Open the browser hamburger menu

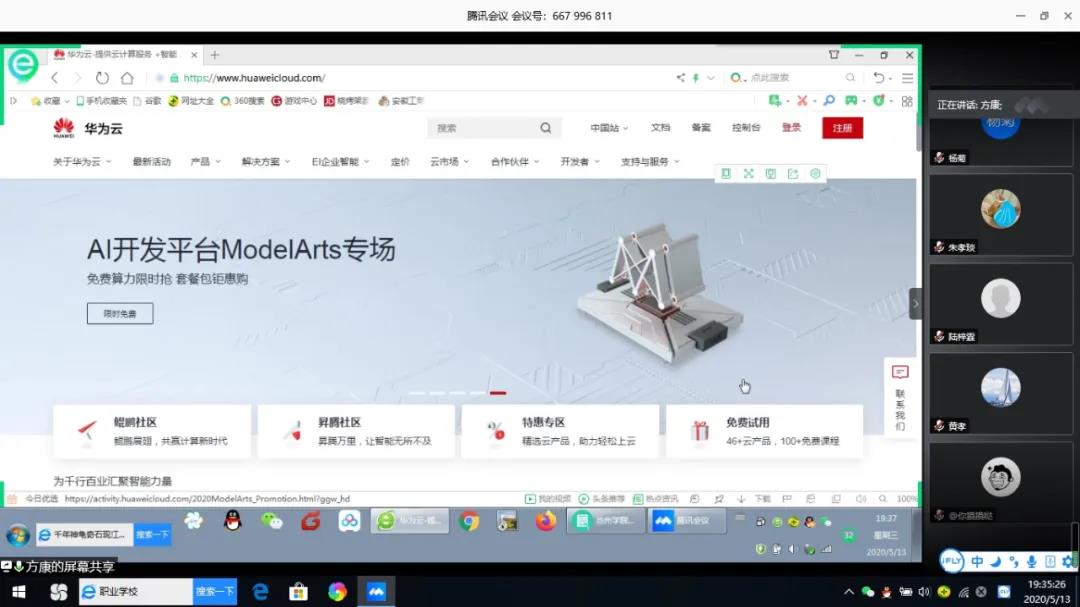click(x=907, y=78)
